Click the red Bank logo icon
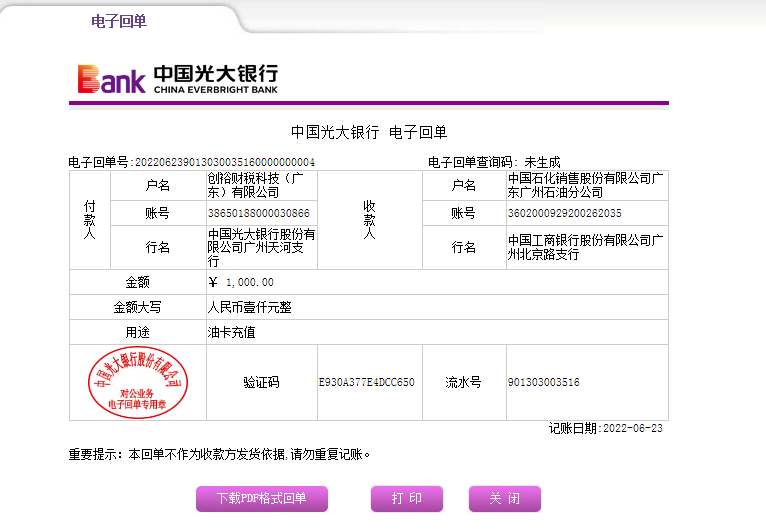Viewport: 766px width, 530px height. [x=111, y=79]
